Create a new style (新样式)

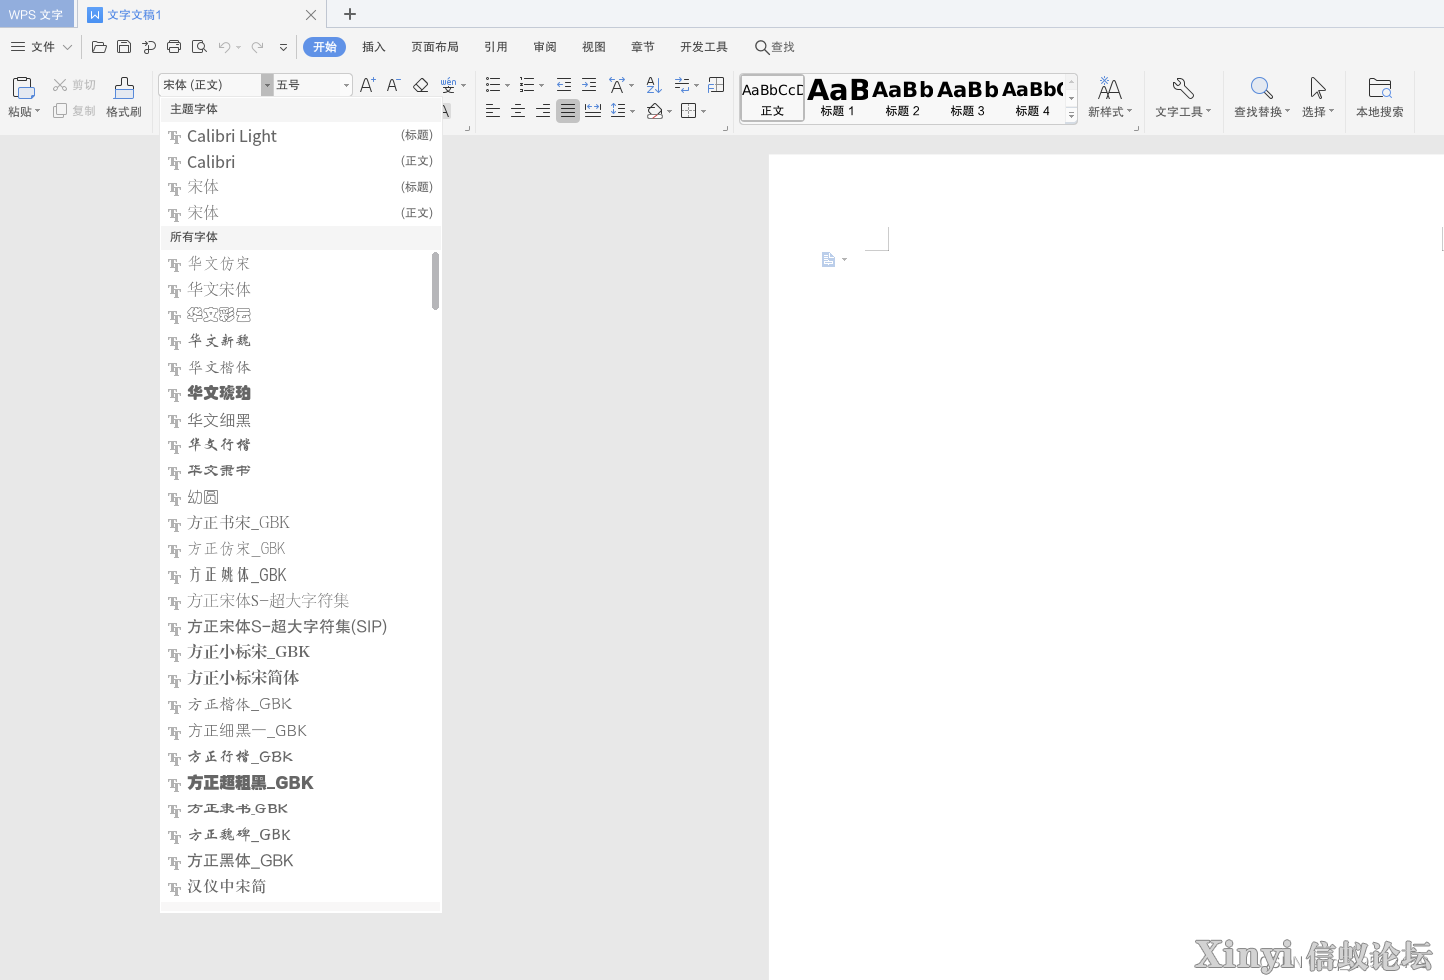pyautogui.click(x=1110, y=97)
